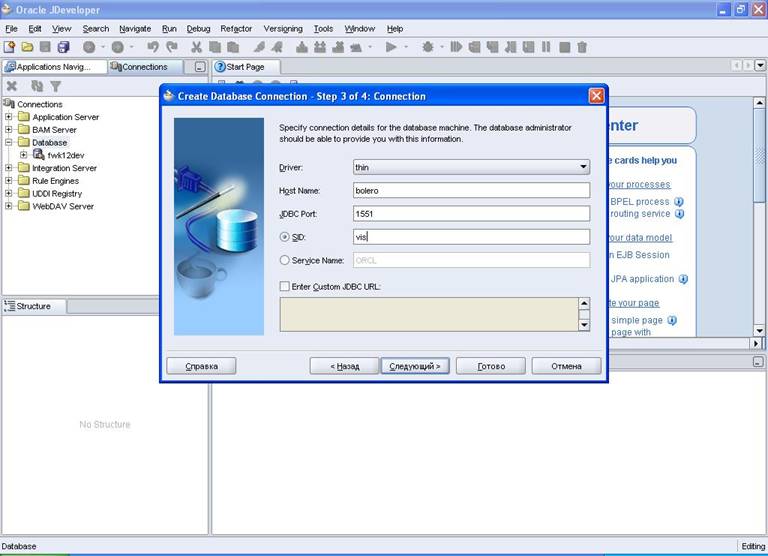The width and height of the screenshot is (768, 556).
Task: Expand the Application Server node
Action: (x=8, y=117)
